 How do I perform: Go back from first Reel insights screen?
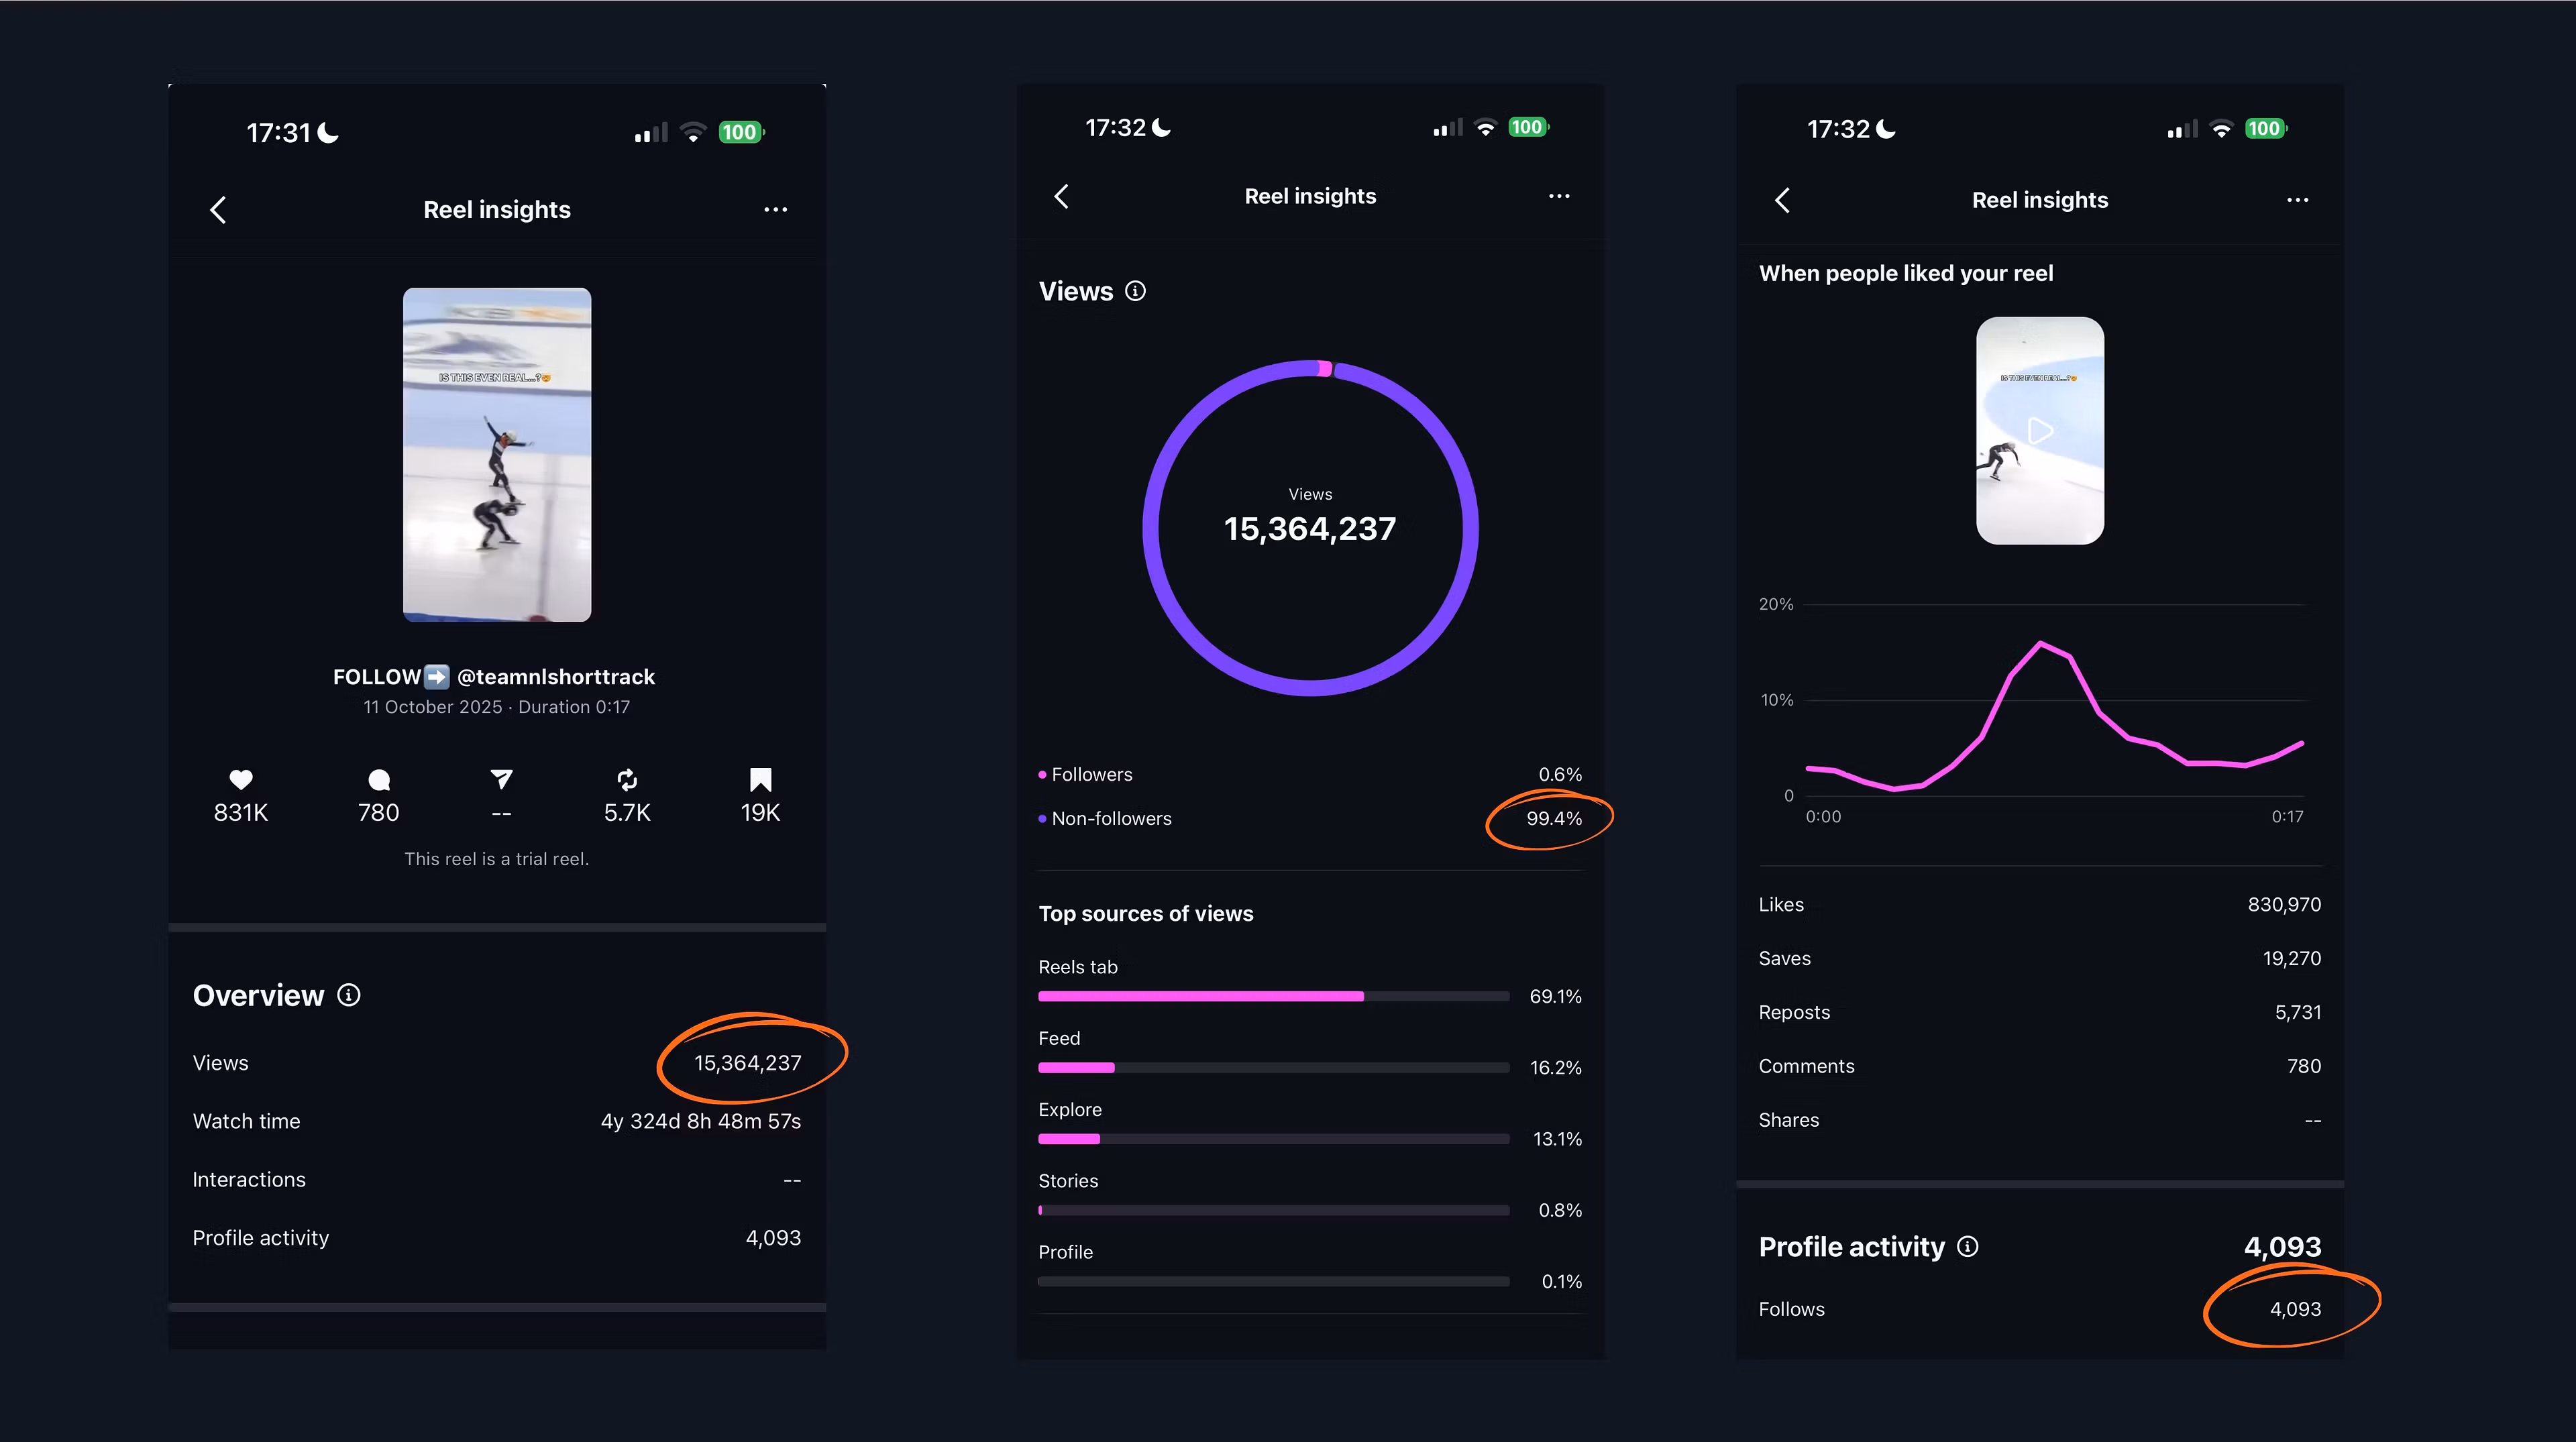pos(218,209)
